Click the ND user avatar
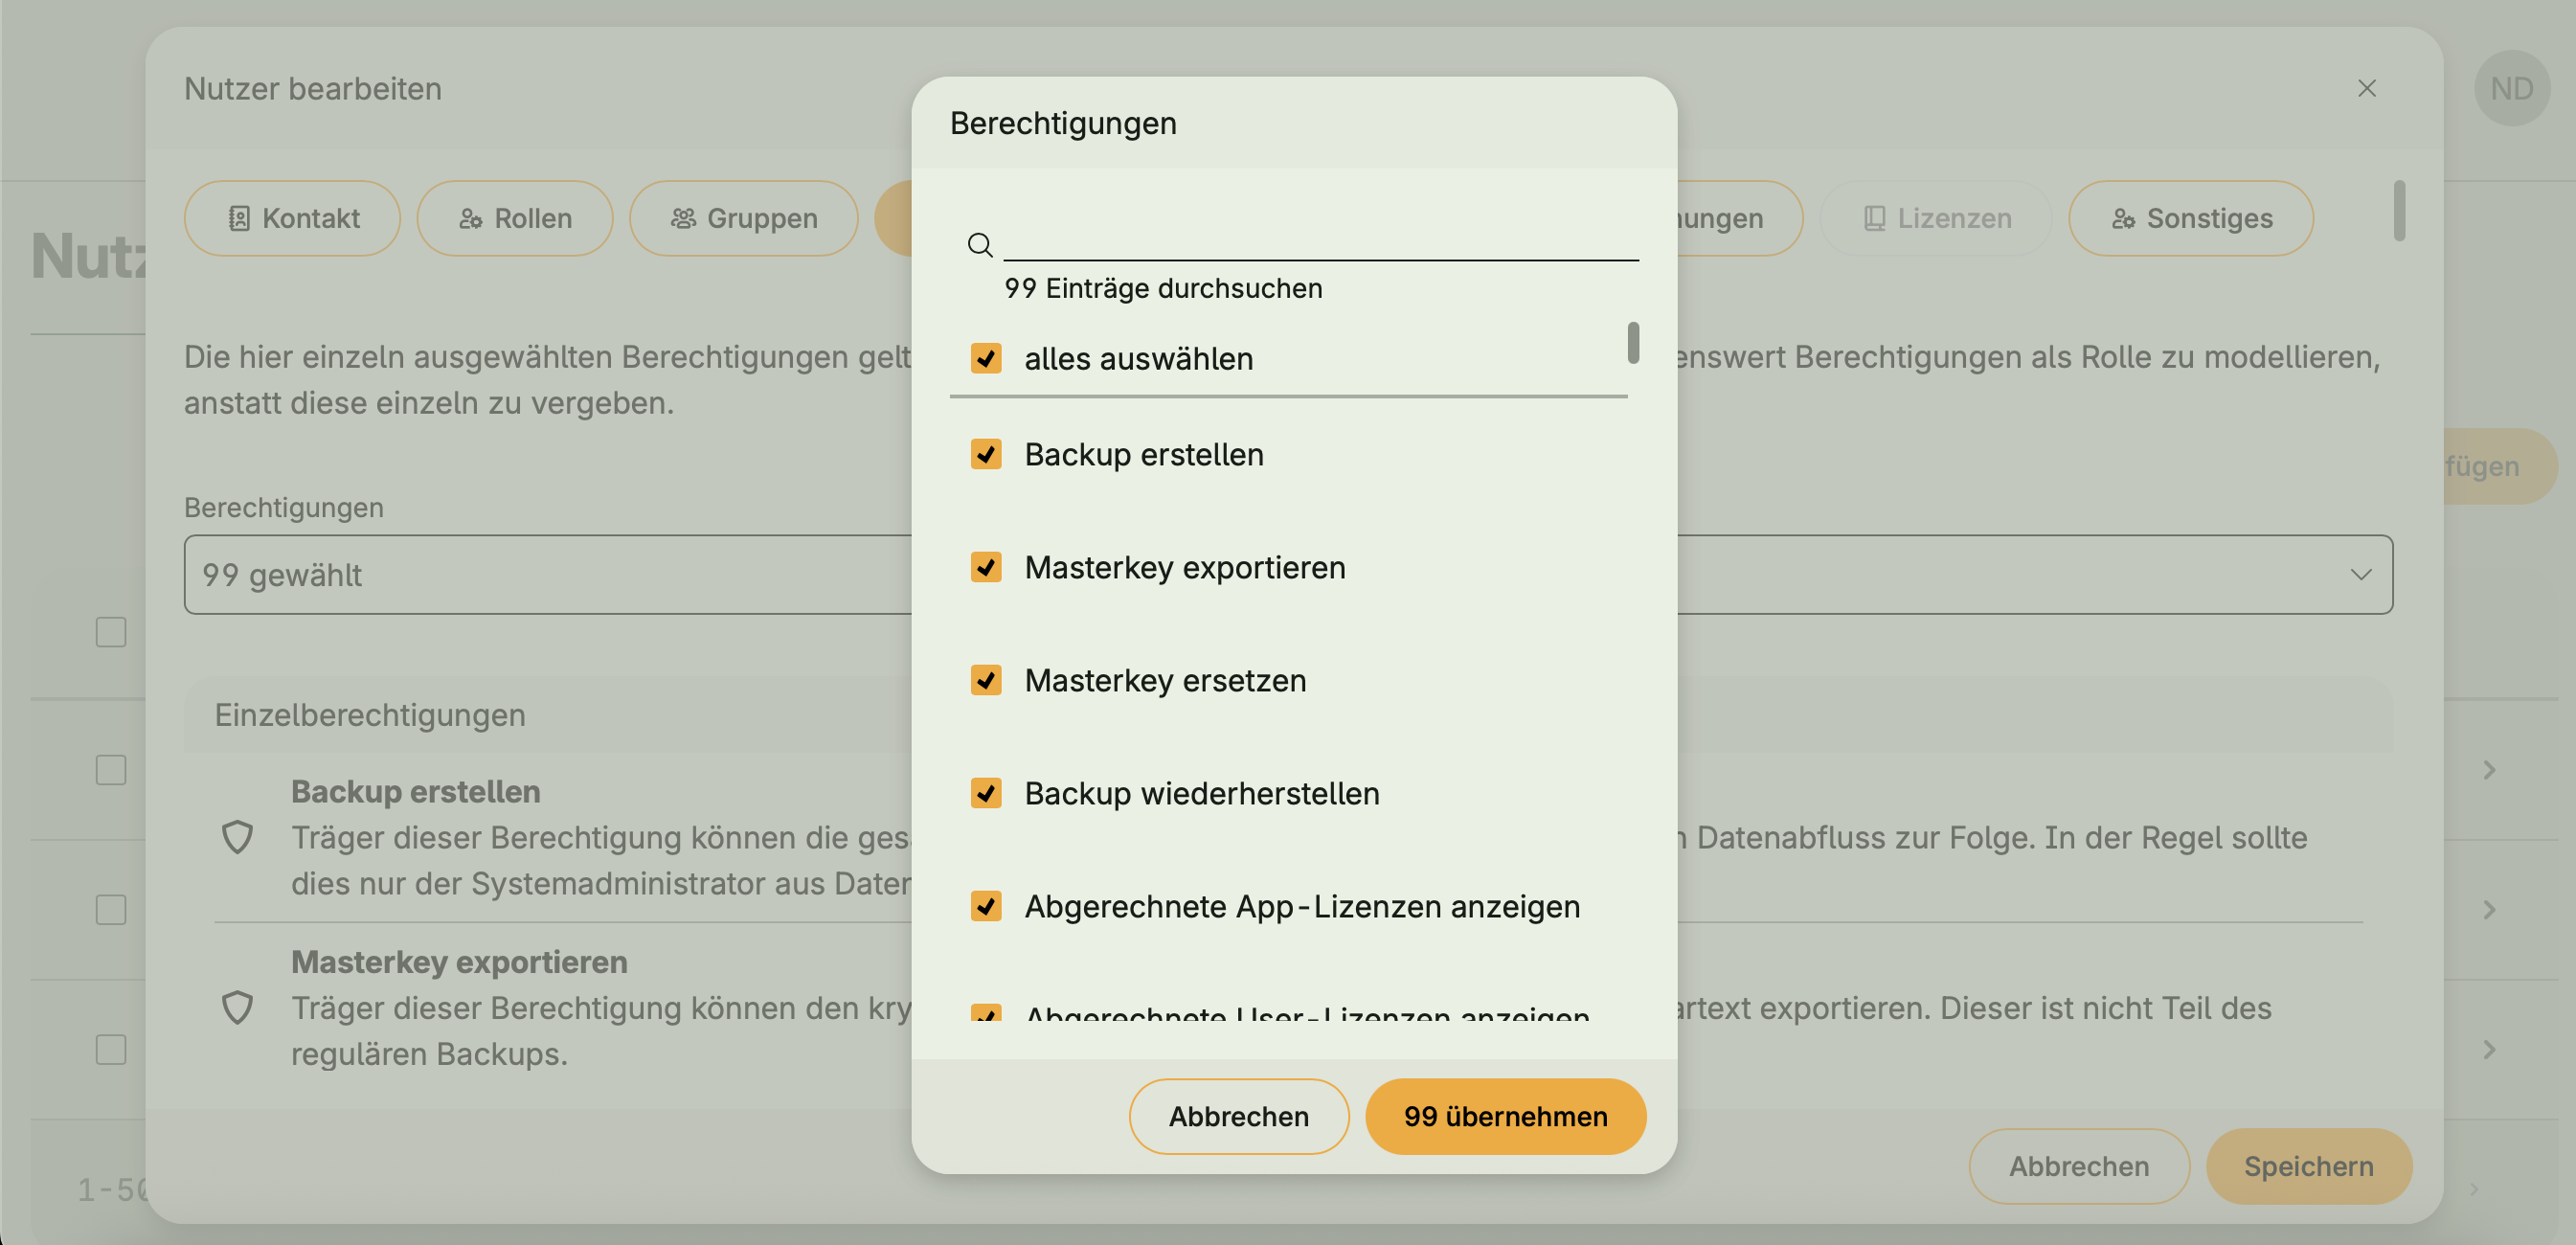This screenshot has width=2576, height=1245. pyautogui.click(x=2511, y=88)
